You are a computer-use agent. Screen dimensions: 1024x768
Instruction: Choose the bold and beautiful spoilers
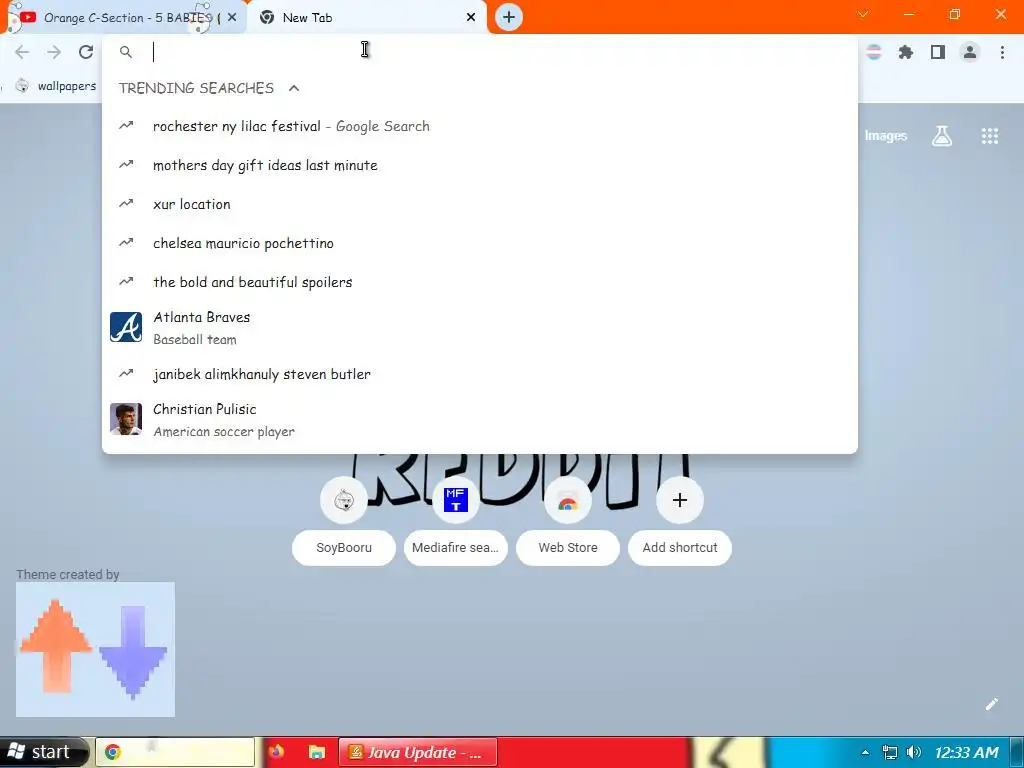479,282
